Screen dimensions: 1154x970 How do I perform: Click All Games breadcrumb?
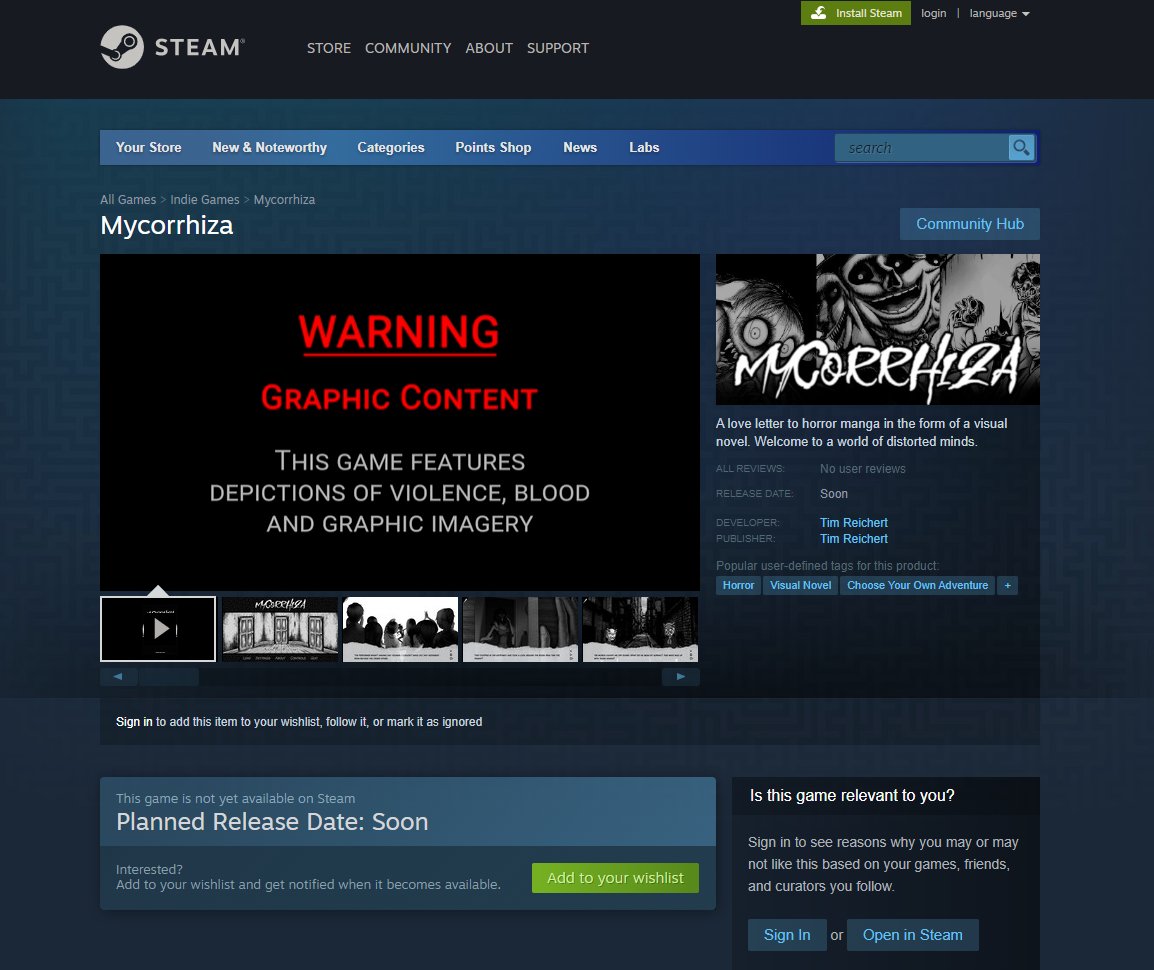(x=128, y=199)
